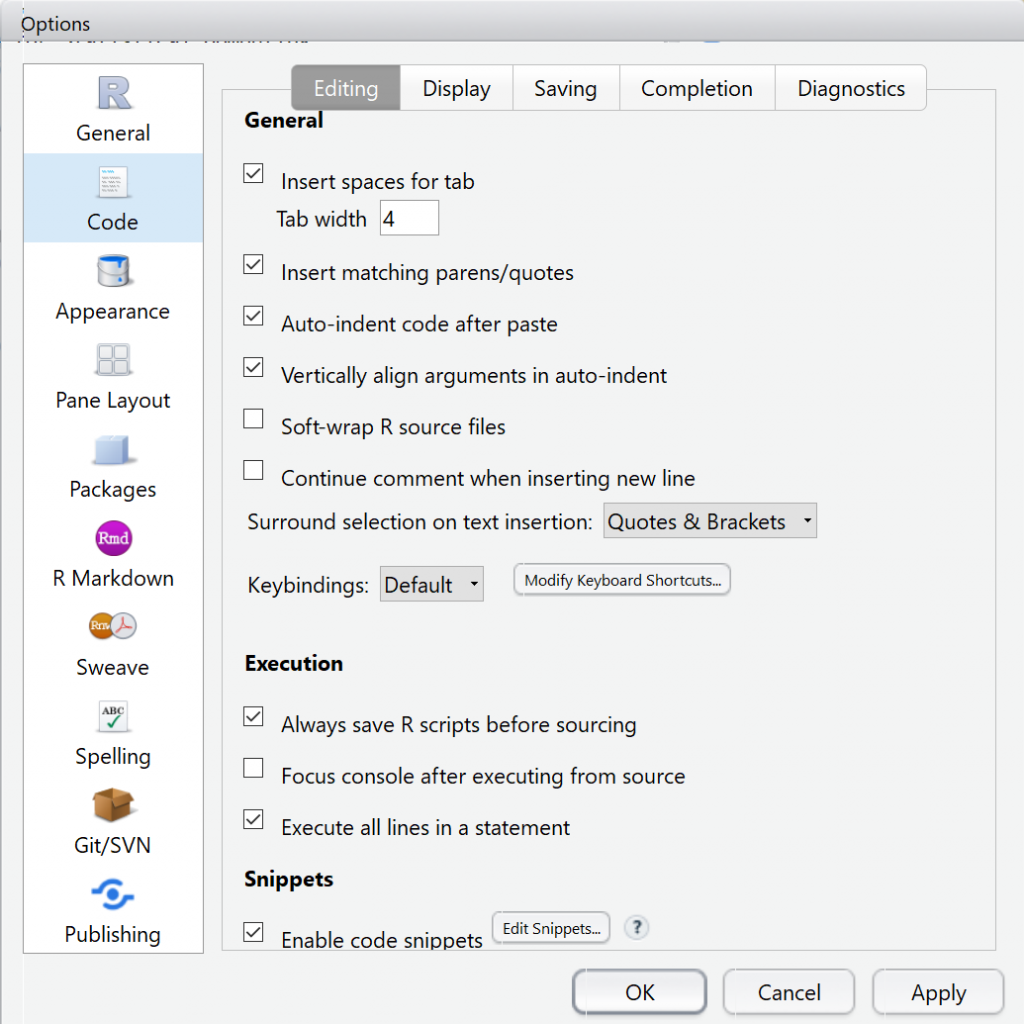
Task: Open Sweave via Rnw PDF icon
Action: [113, 626]
